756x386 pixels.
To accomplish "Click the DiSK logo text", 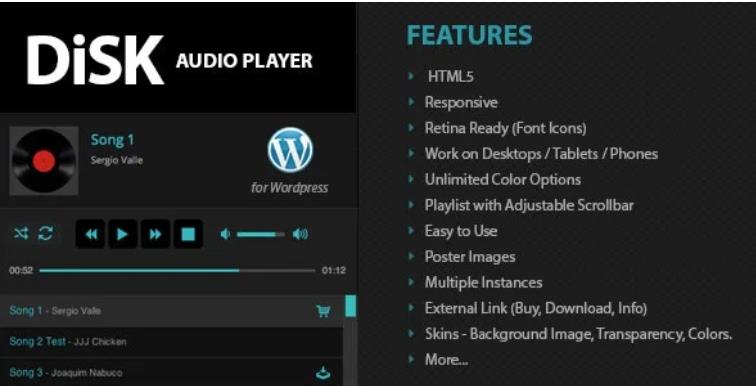I will tap(95, 60).
